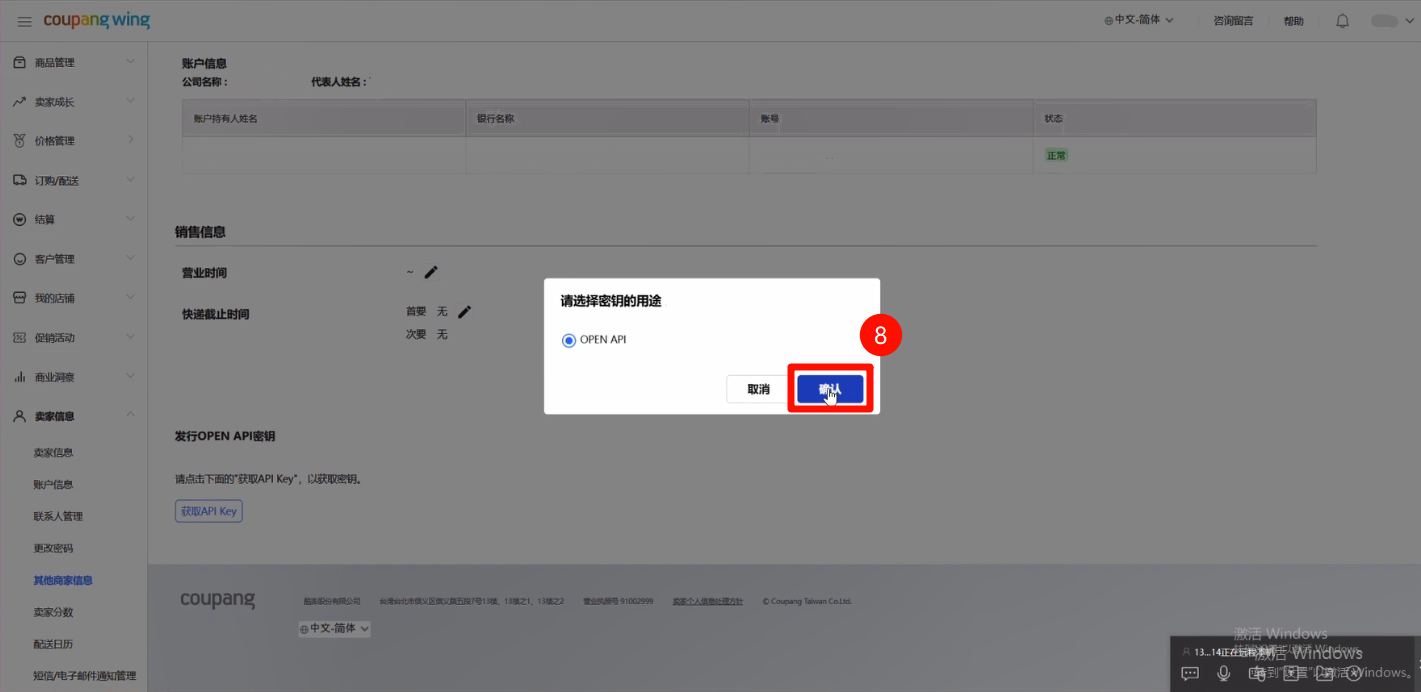Image resolution: width=1421 pixels, height=692 pixels.
Task: Click the 商品管理 sidebar icon
Action: pos(19,62)
